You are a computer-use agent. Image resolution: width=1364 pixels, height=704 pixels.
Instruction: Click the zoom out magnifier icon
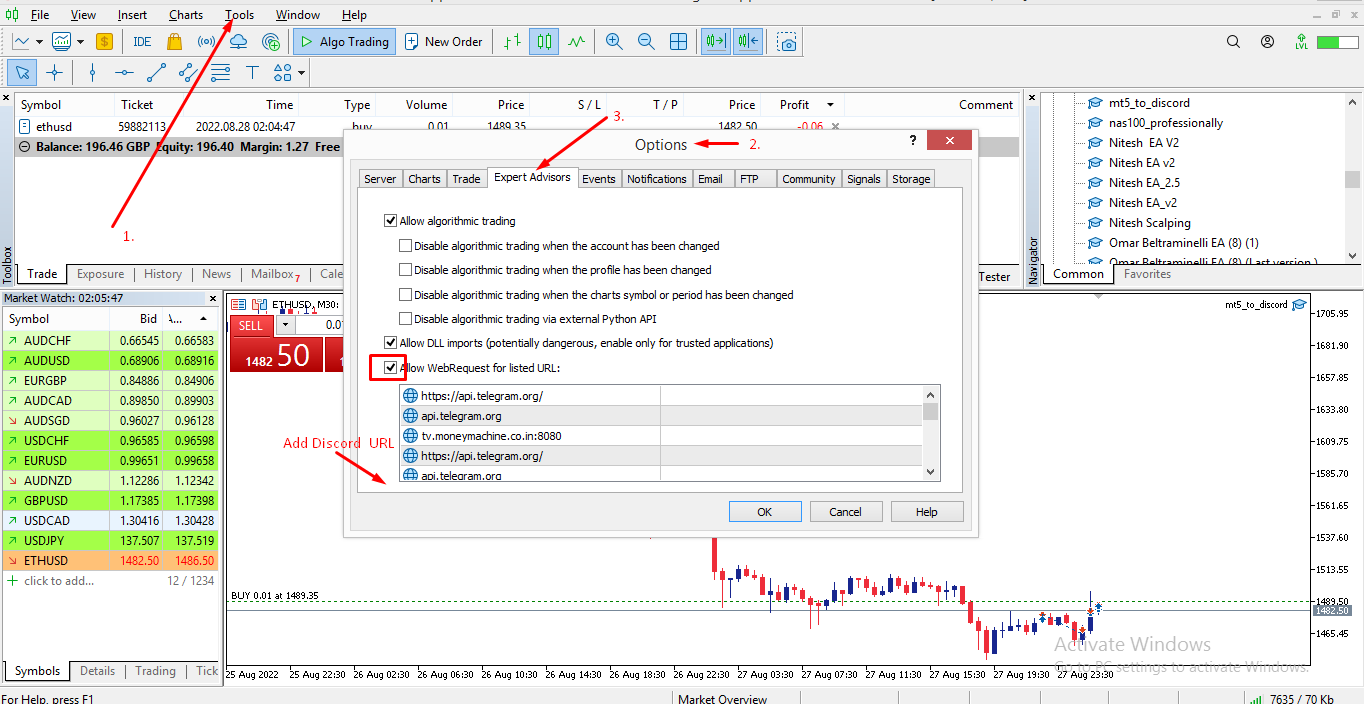pos(646,42)
